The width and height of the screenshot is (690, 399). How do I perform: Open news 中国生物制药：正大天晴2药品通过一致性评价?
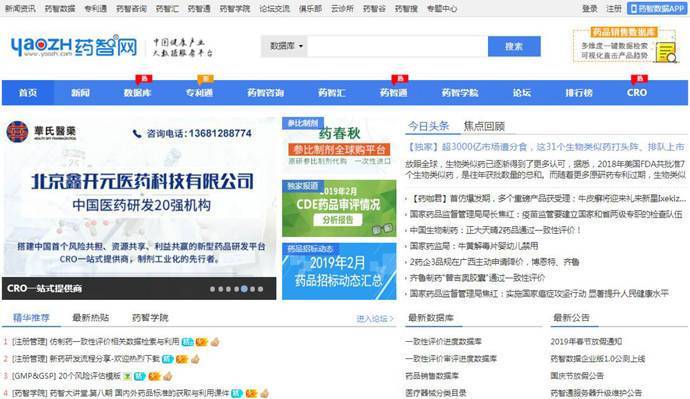495,230
